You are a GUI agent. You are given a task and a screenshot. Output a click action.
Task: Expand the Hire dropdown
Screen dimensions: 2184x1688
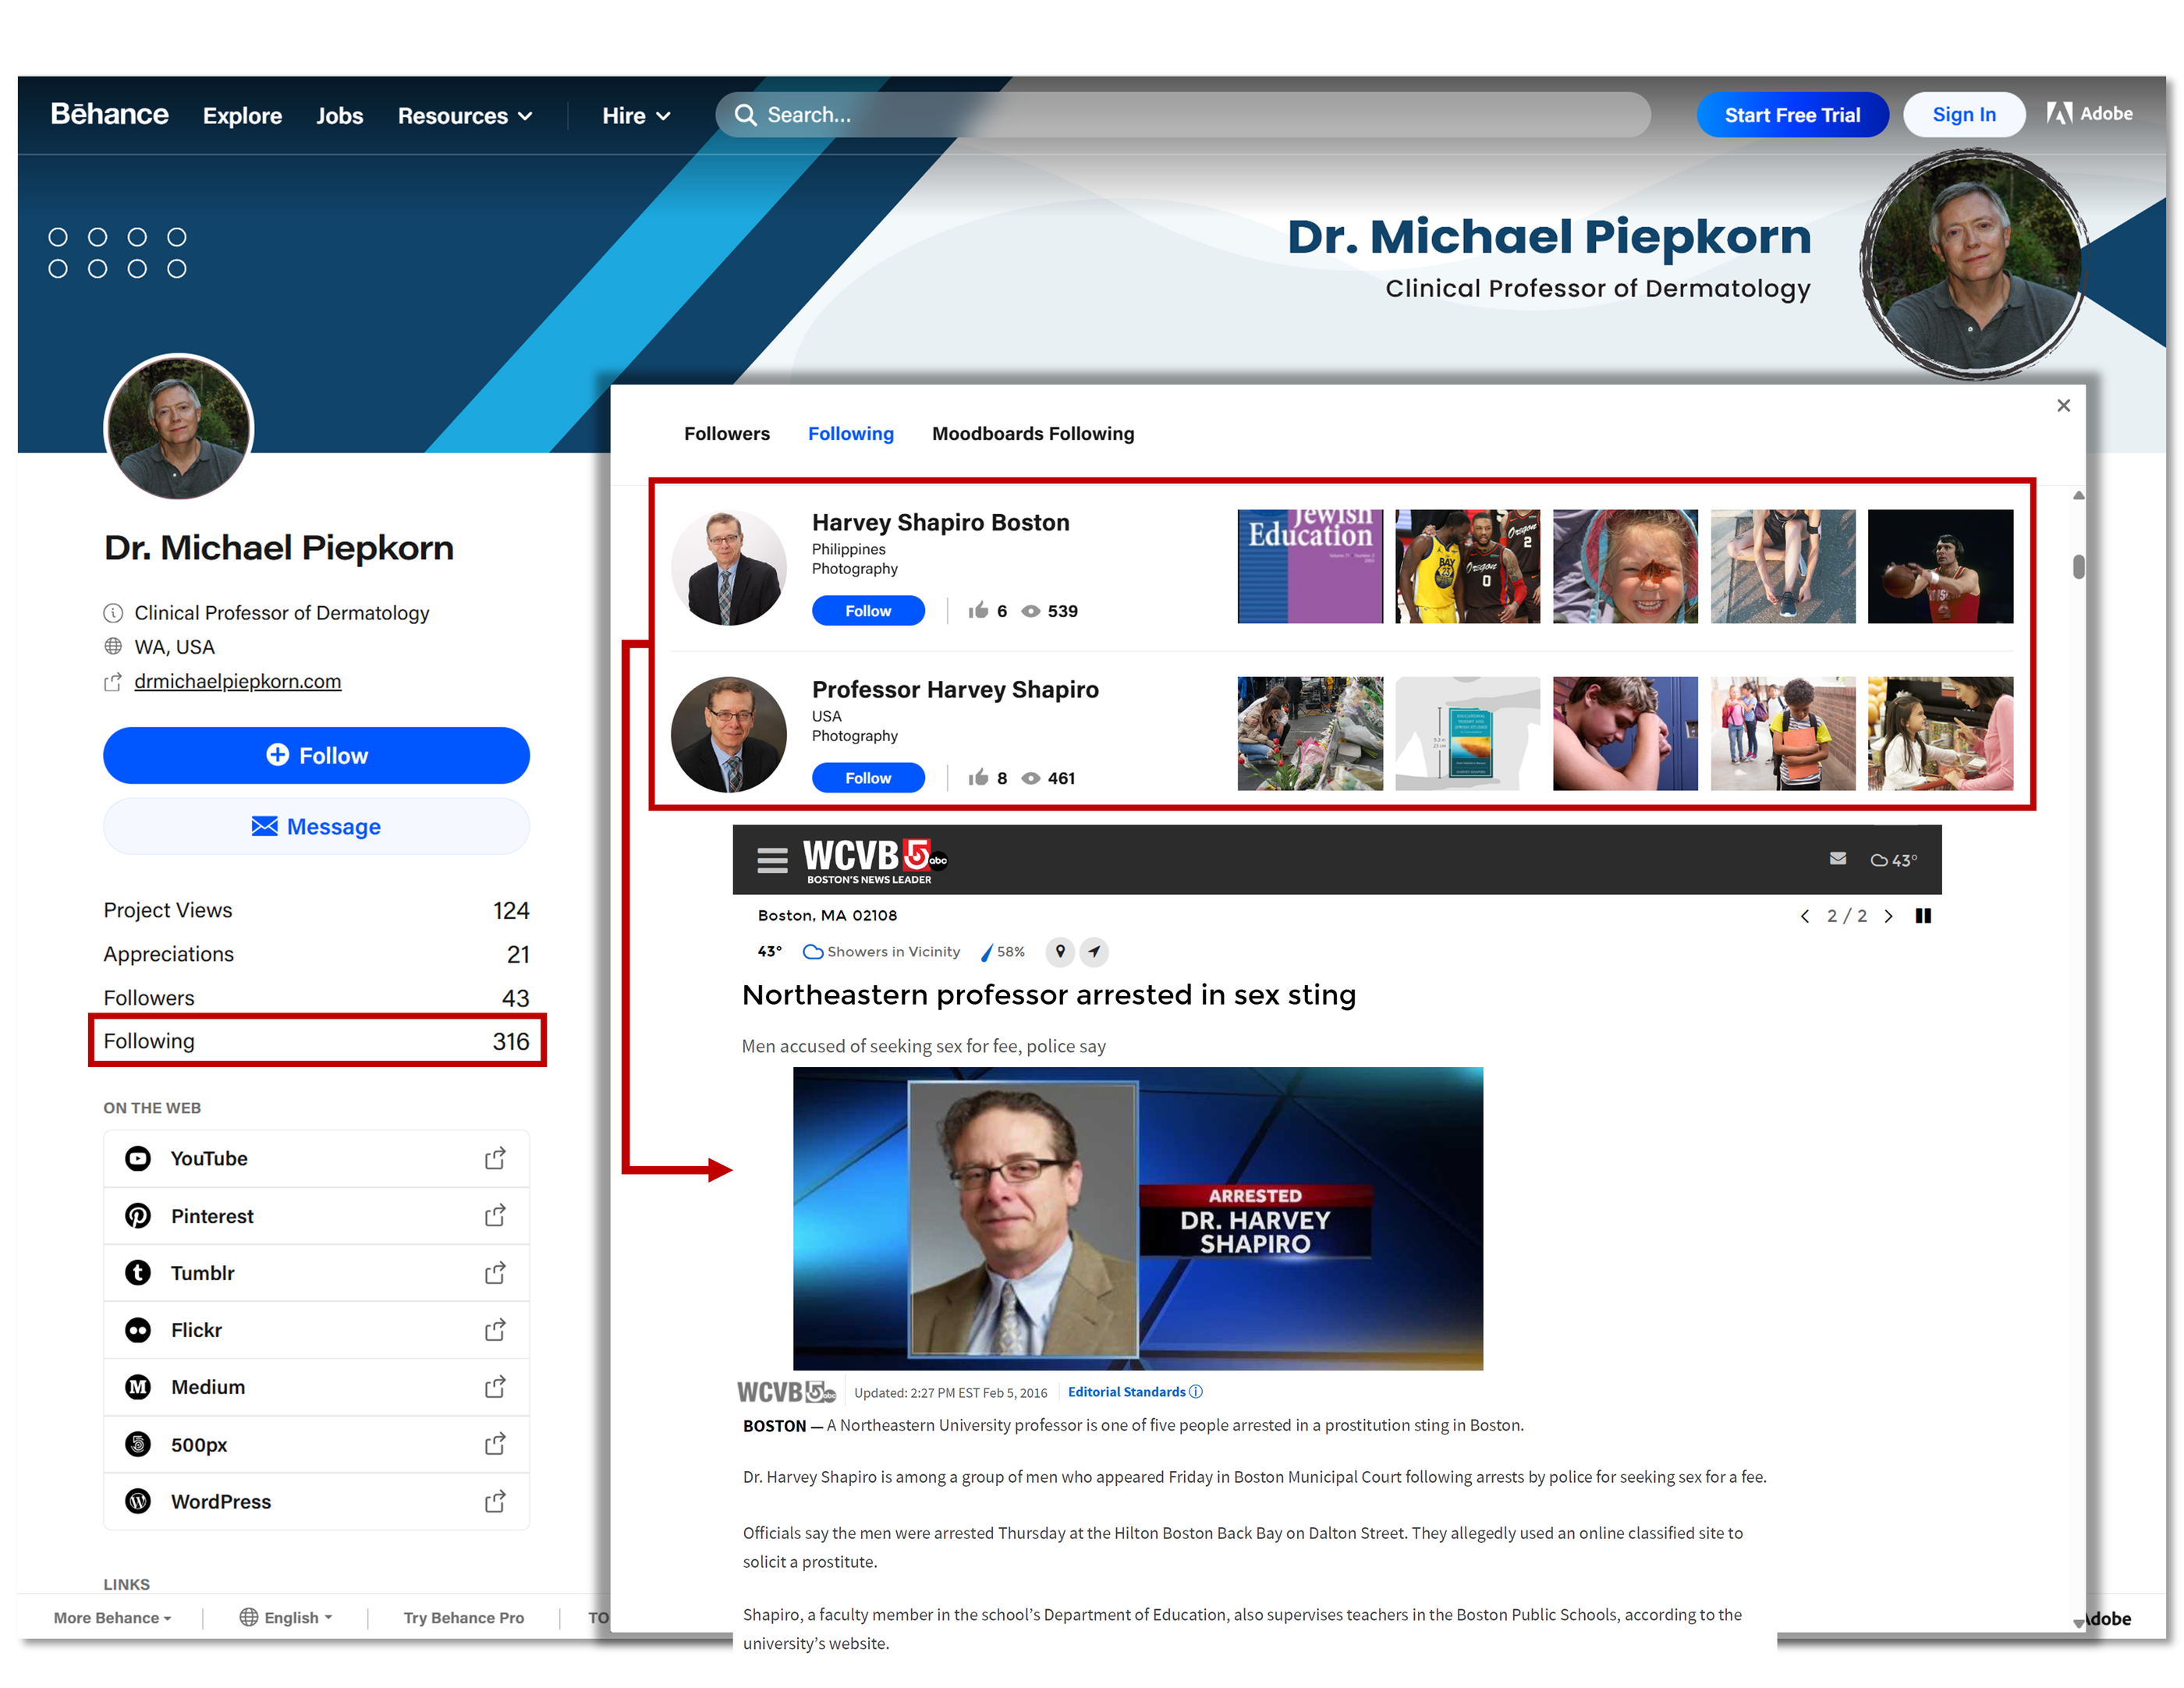coord(636,116)
